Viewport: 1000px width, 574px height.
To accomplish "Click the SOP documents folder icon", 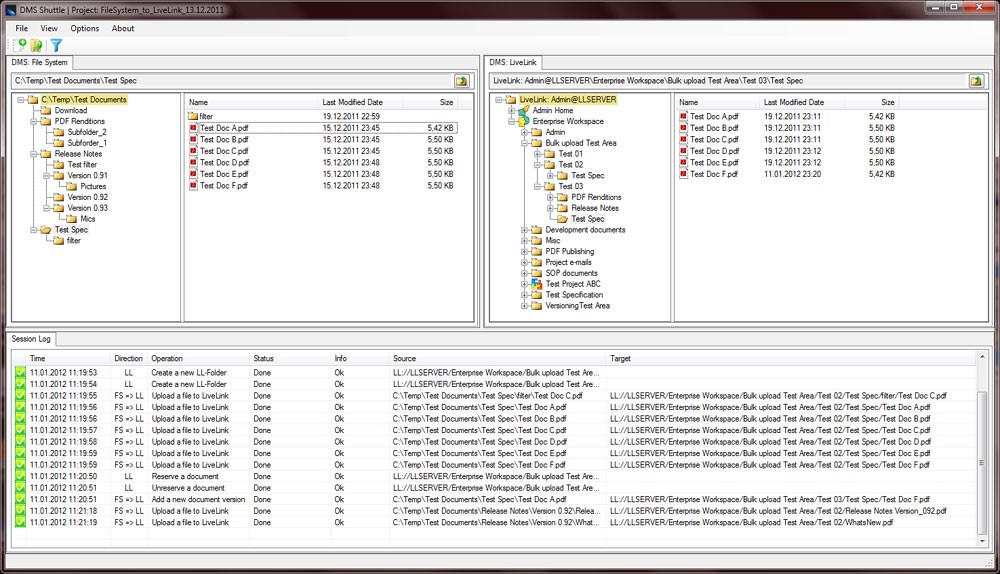I will [x=536, y=273].
